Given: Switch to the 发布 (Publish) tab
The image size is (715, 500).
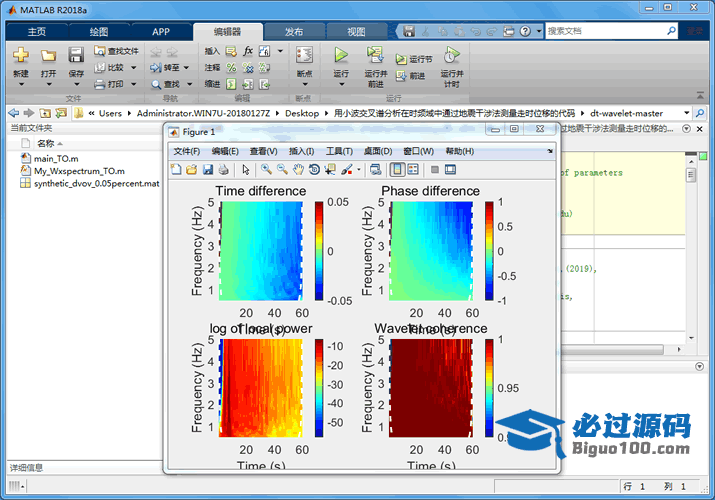Looking at the screenshot, I should pos(294,31).
